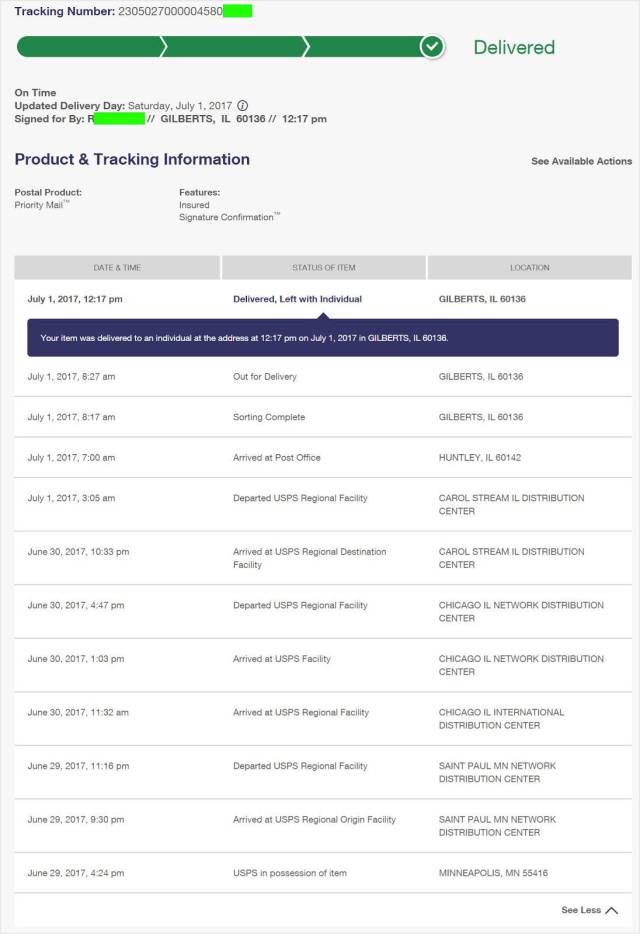
Task: Click the green Delivered checkmark circle
Action: point(432,47)
